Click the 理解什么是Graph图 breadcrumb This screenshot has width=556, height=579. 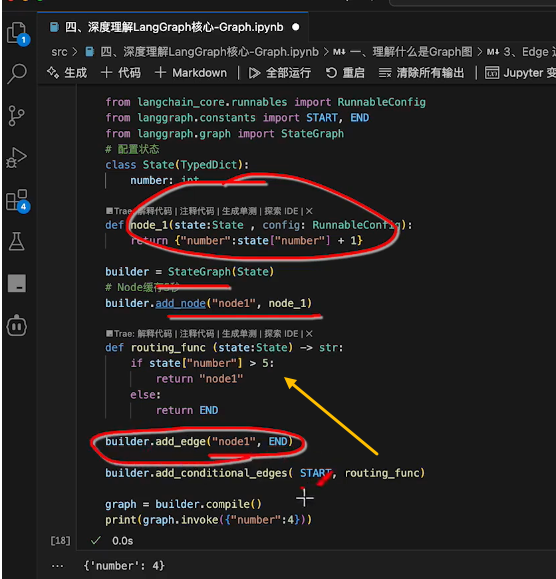pyautogui.click(x=403, y=52)
